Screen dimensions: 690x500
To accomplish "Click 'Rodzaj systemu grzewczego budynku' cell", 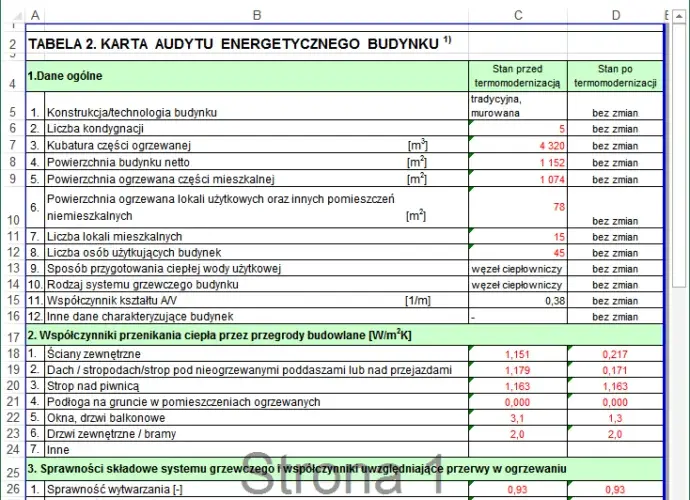I will (x=257, y=284).
